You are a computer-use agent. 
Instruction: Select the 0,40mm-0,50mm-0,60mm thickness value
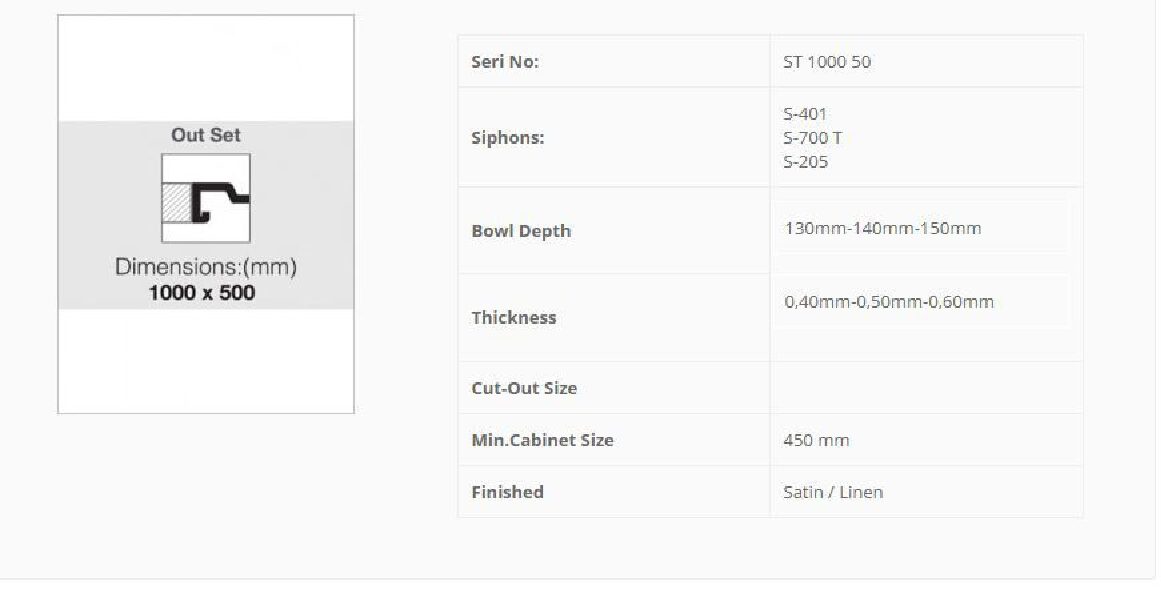click(x=889, y=302)
